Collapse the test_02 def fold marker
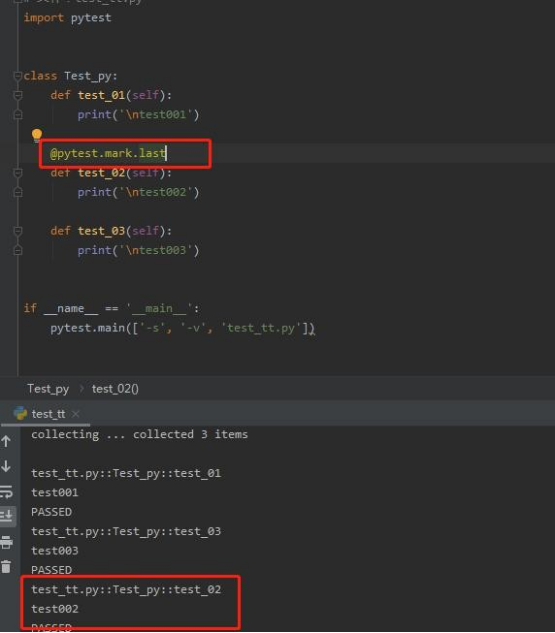555x633 pixels. click(x=17, y=173)
